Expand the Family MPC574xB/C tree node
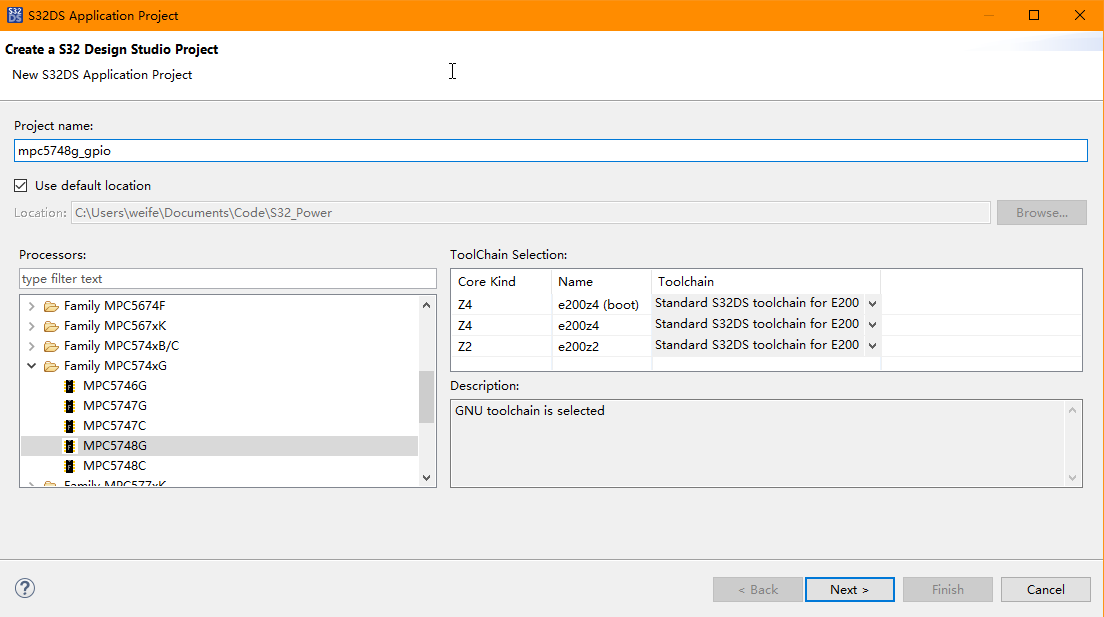The image size is (1104, 617). tap(31, 345)
